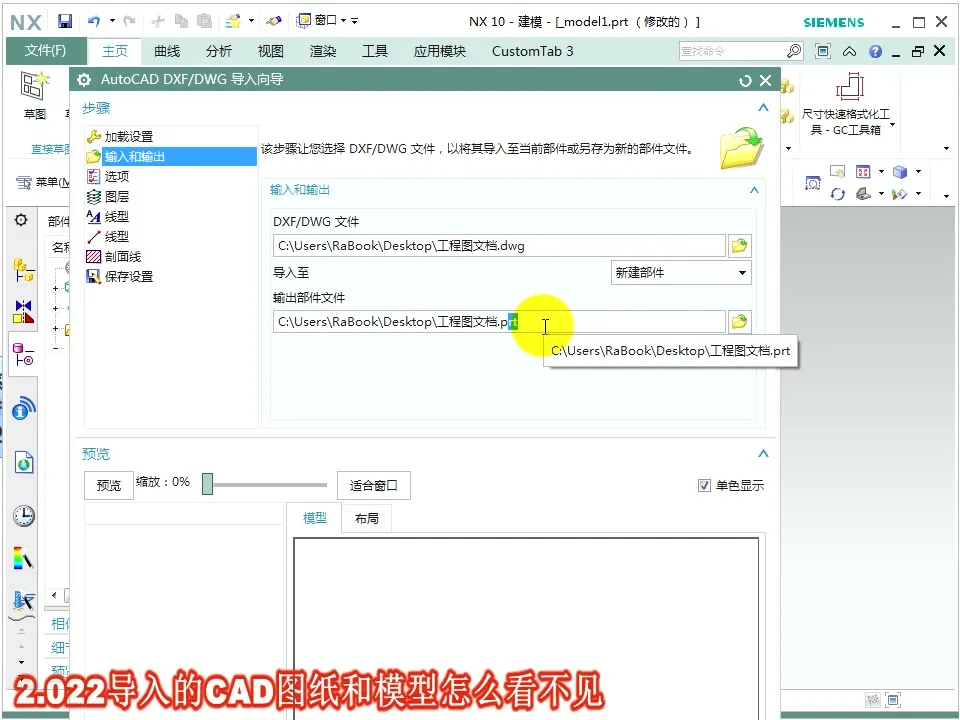Image resolution: width=960 pixels, height=720 pixels.
Task: Click the 适合窗口 button
Action: click(373, 485)
